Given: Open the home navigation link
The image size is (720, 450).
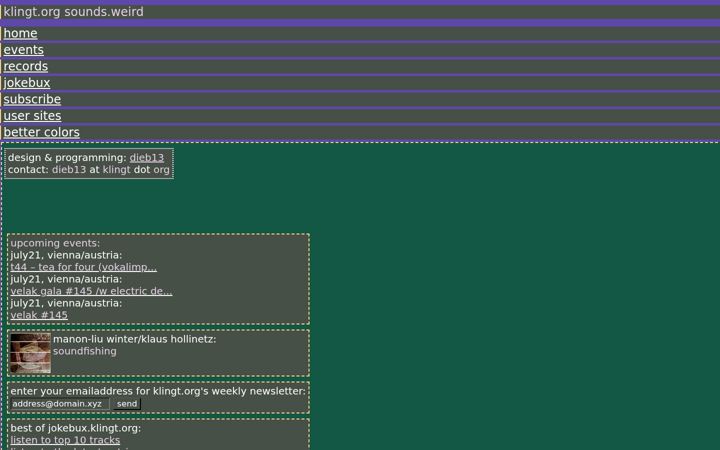Looking at the screenshot, I should (x=20, y=34).
